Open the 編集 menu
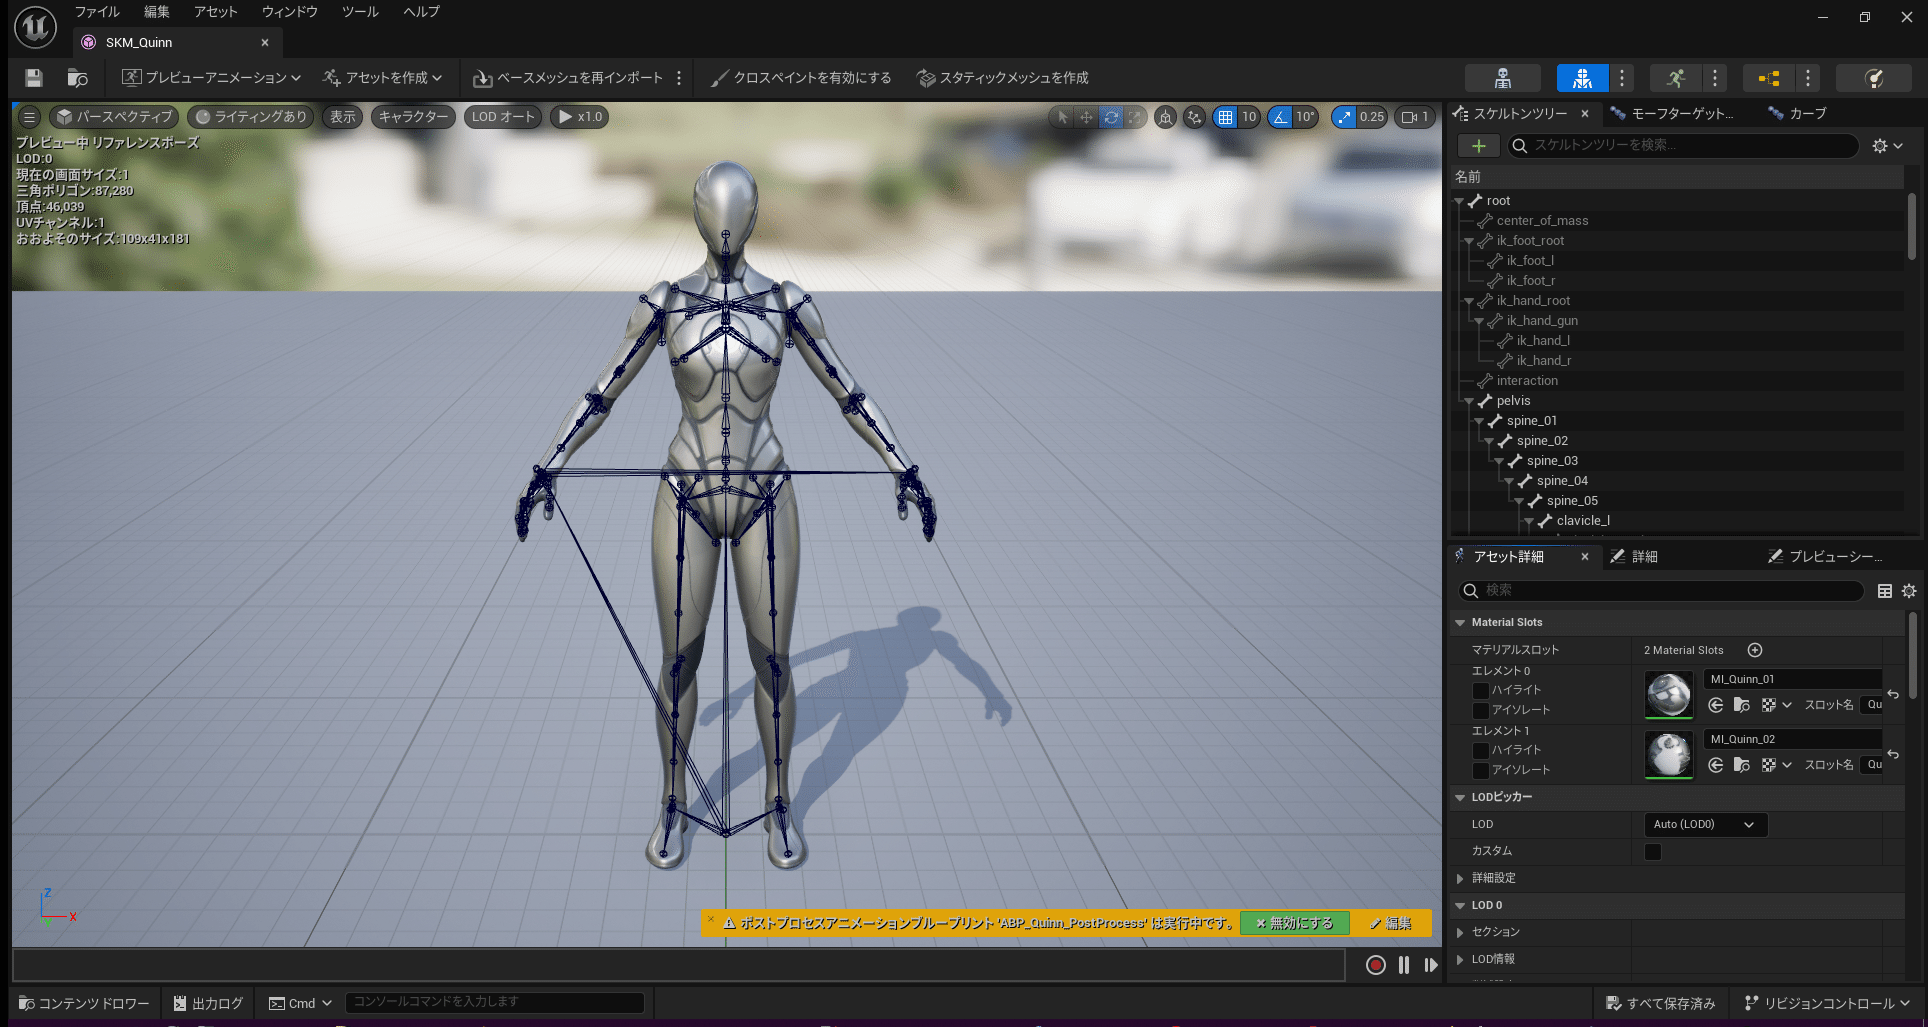The height and width of the screenshot is (1027, 1928). coord(157,12)
